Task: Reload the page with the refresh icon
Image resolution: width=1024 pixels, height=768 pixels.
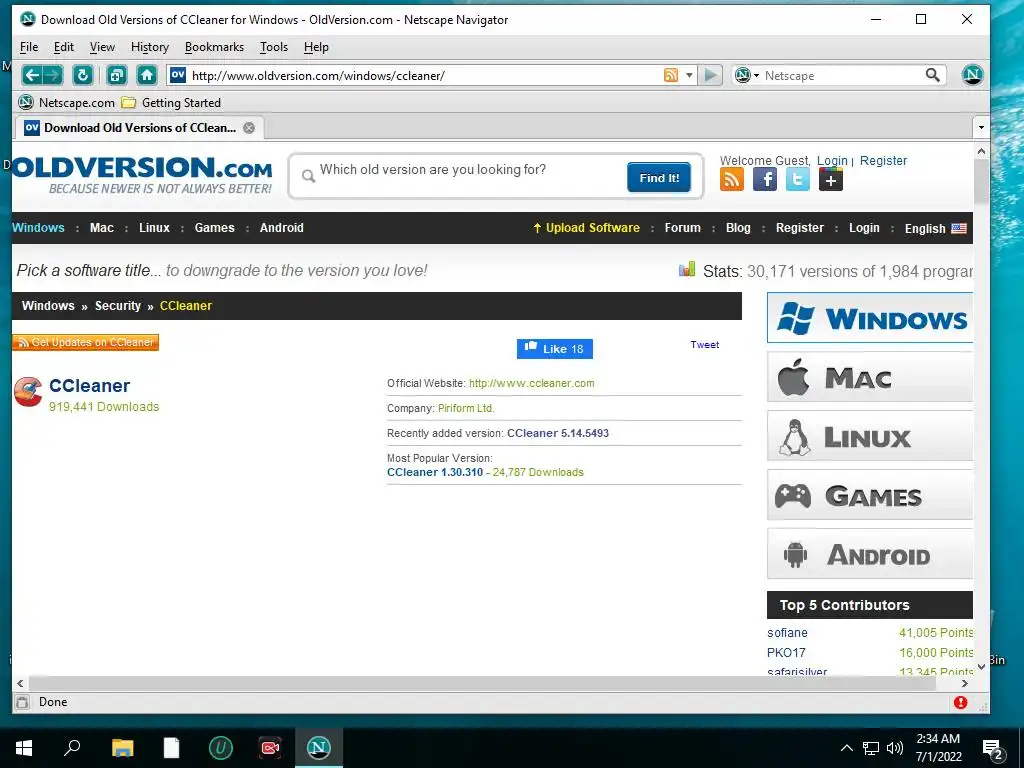Action: (83, 75)
